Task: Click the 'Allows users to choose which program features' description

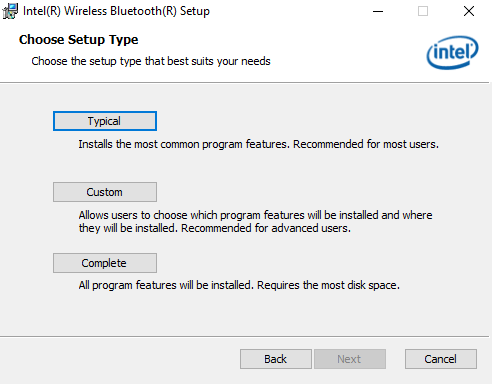Action: pyautogui.click(x=255, y=222)
